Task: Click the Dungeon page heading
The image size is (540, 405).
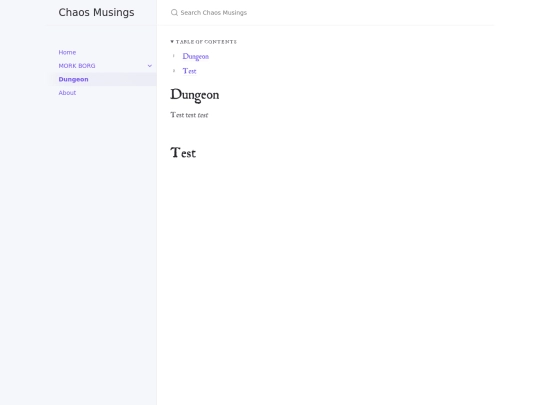Action: point(195,95)
